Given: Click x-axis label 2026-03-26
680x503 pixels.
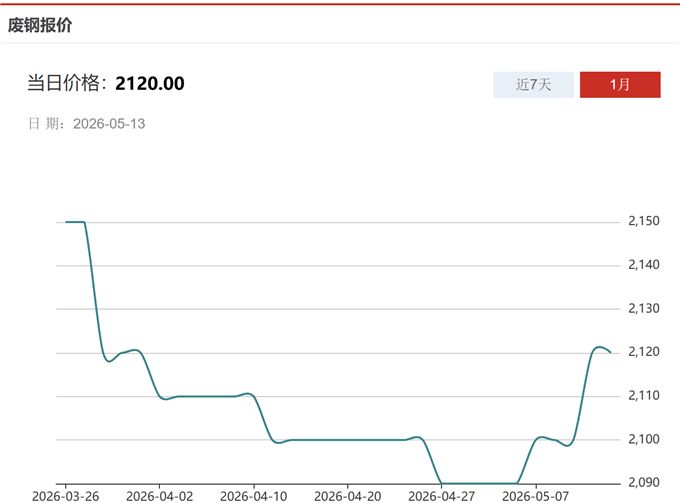Looking at the screenshot, I should (65, 496).
